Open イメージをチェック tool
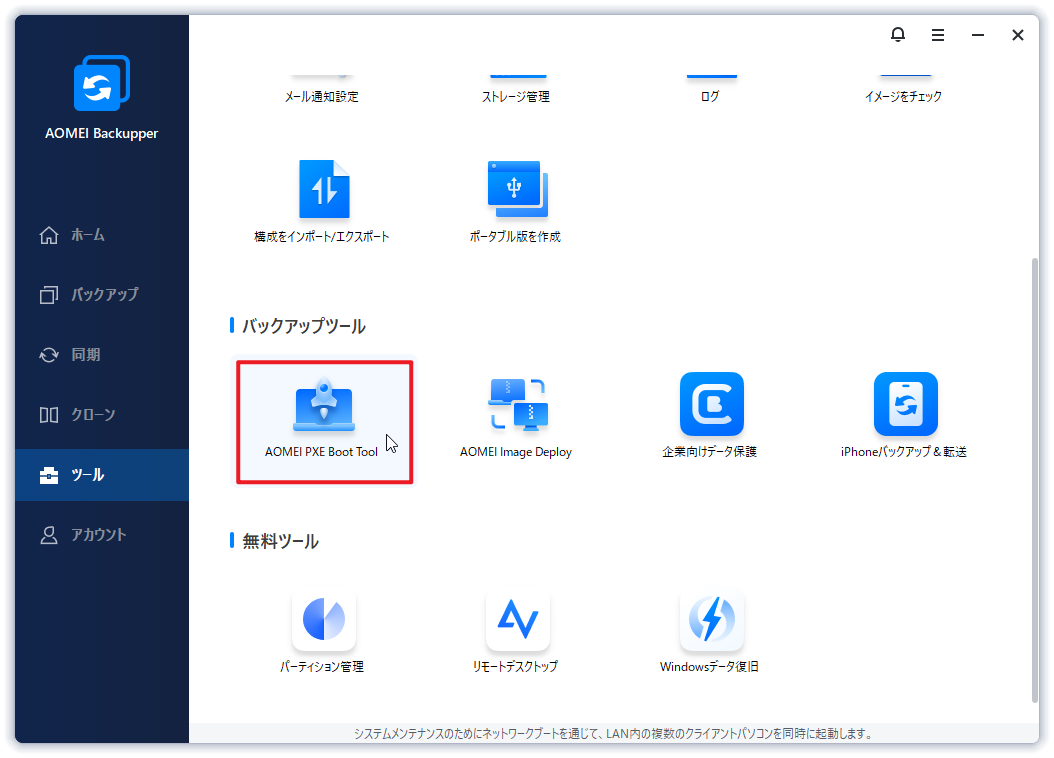Viewport: 1054px width, 758px height. pos(904,90)
